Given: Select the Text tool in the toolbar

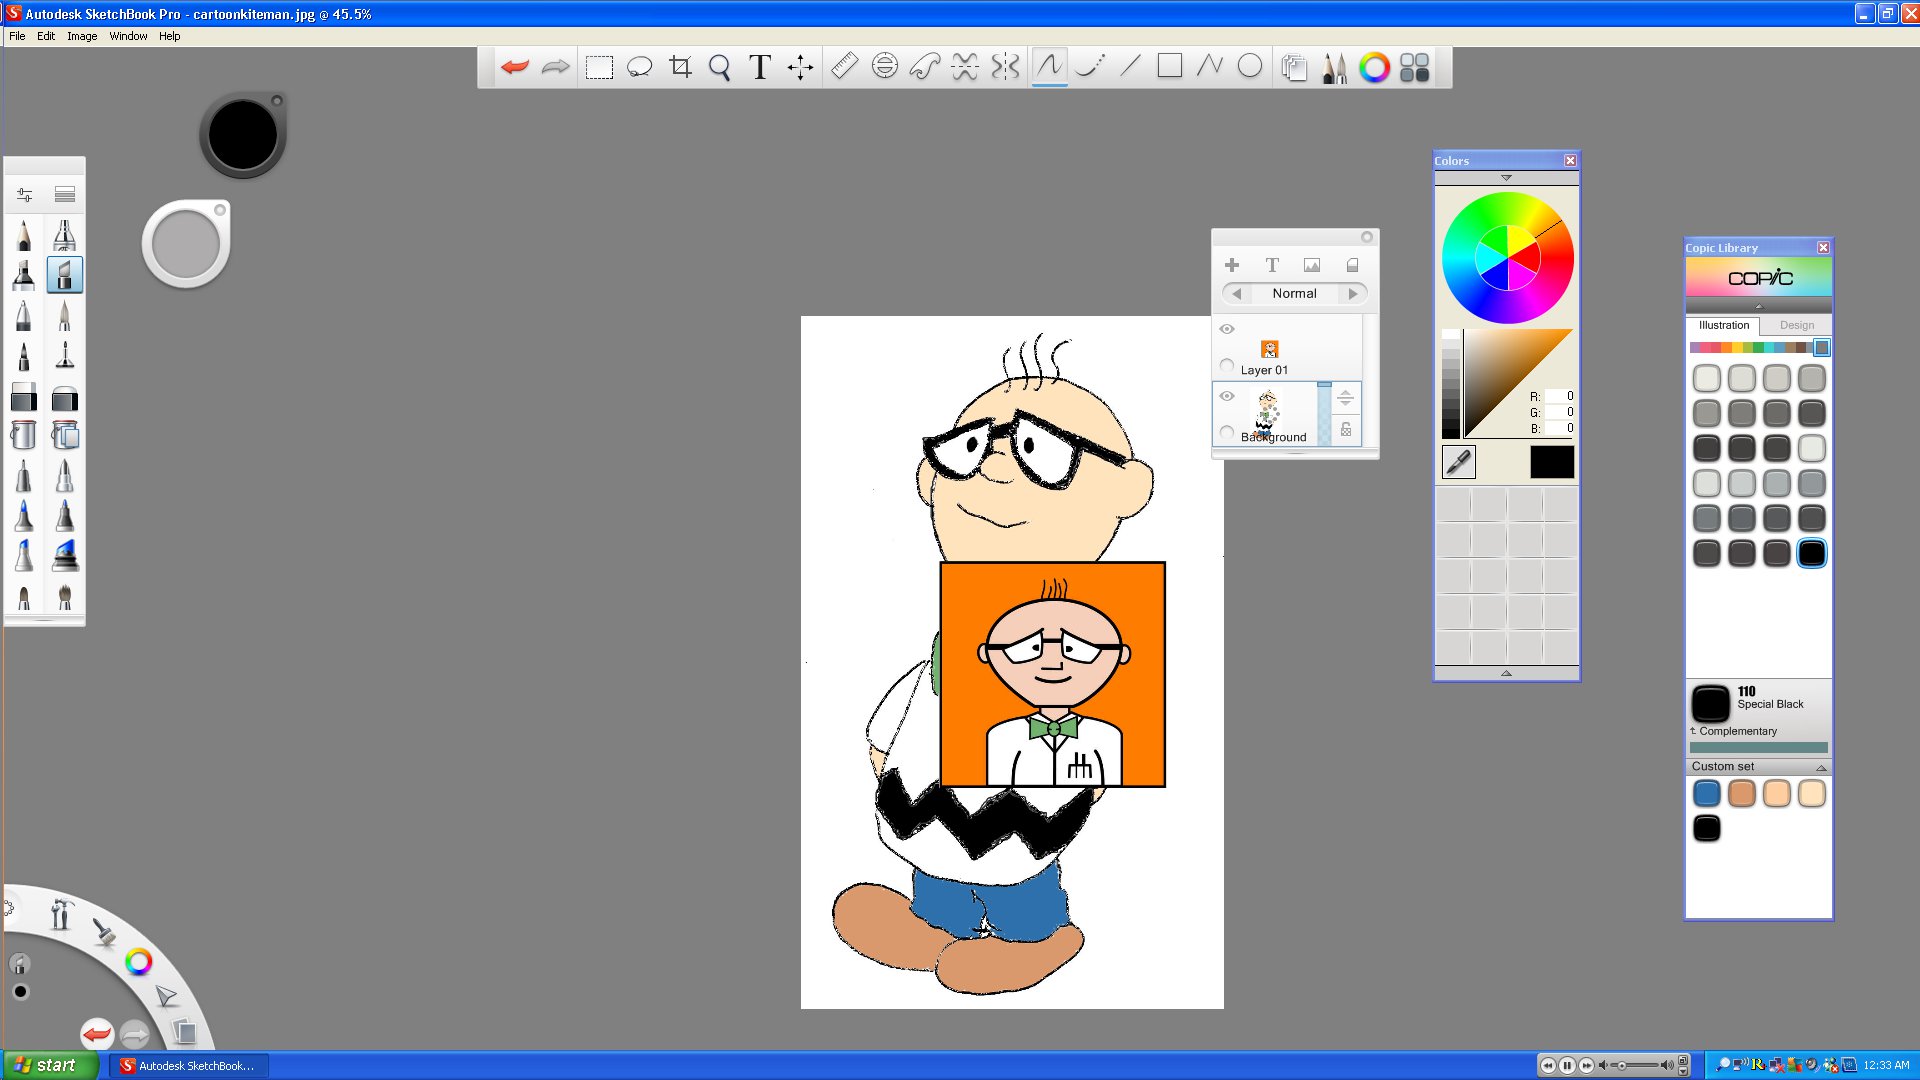Looking at the screenshot, I should coord(760,67).
